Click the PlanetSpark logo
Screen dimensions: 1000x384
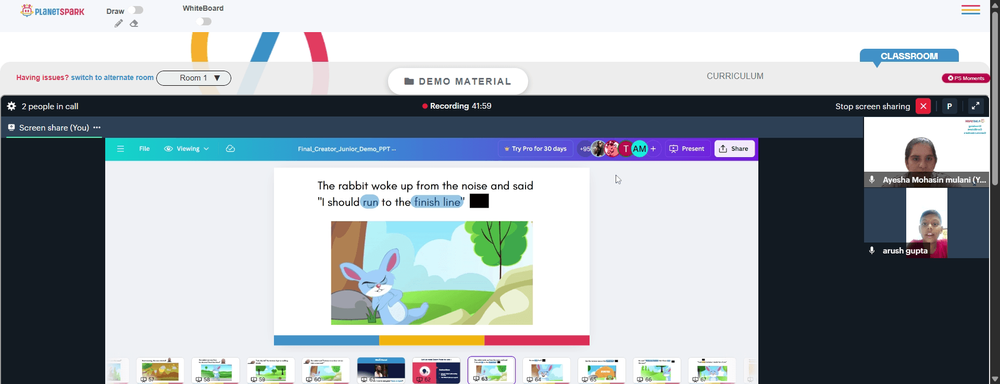point(52,11)
